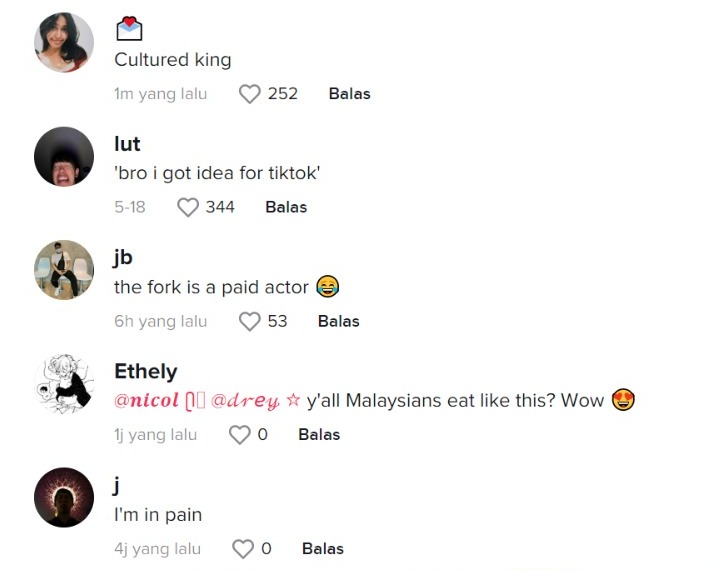
Task: Like the "I'm in pain" comment
Action: [x=243, y=549]
